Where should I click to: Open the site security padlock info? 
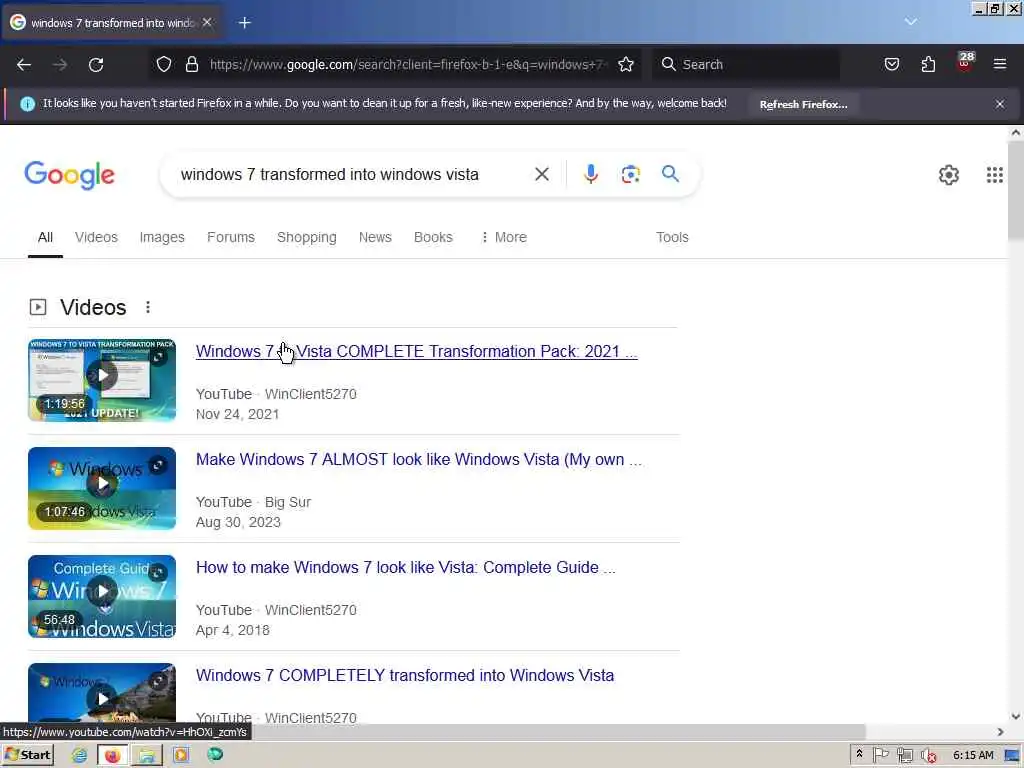coord(191,64)
